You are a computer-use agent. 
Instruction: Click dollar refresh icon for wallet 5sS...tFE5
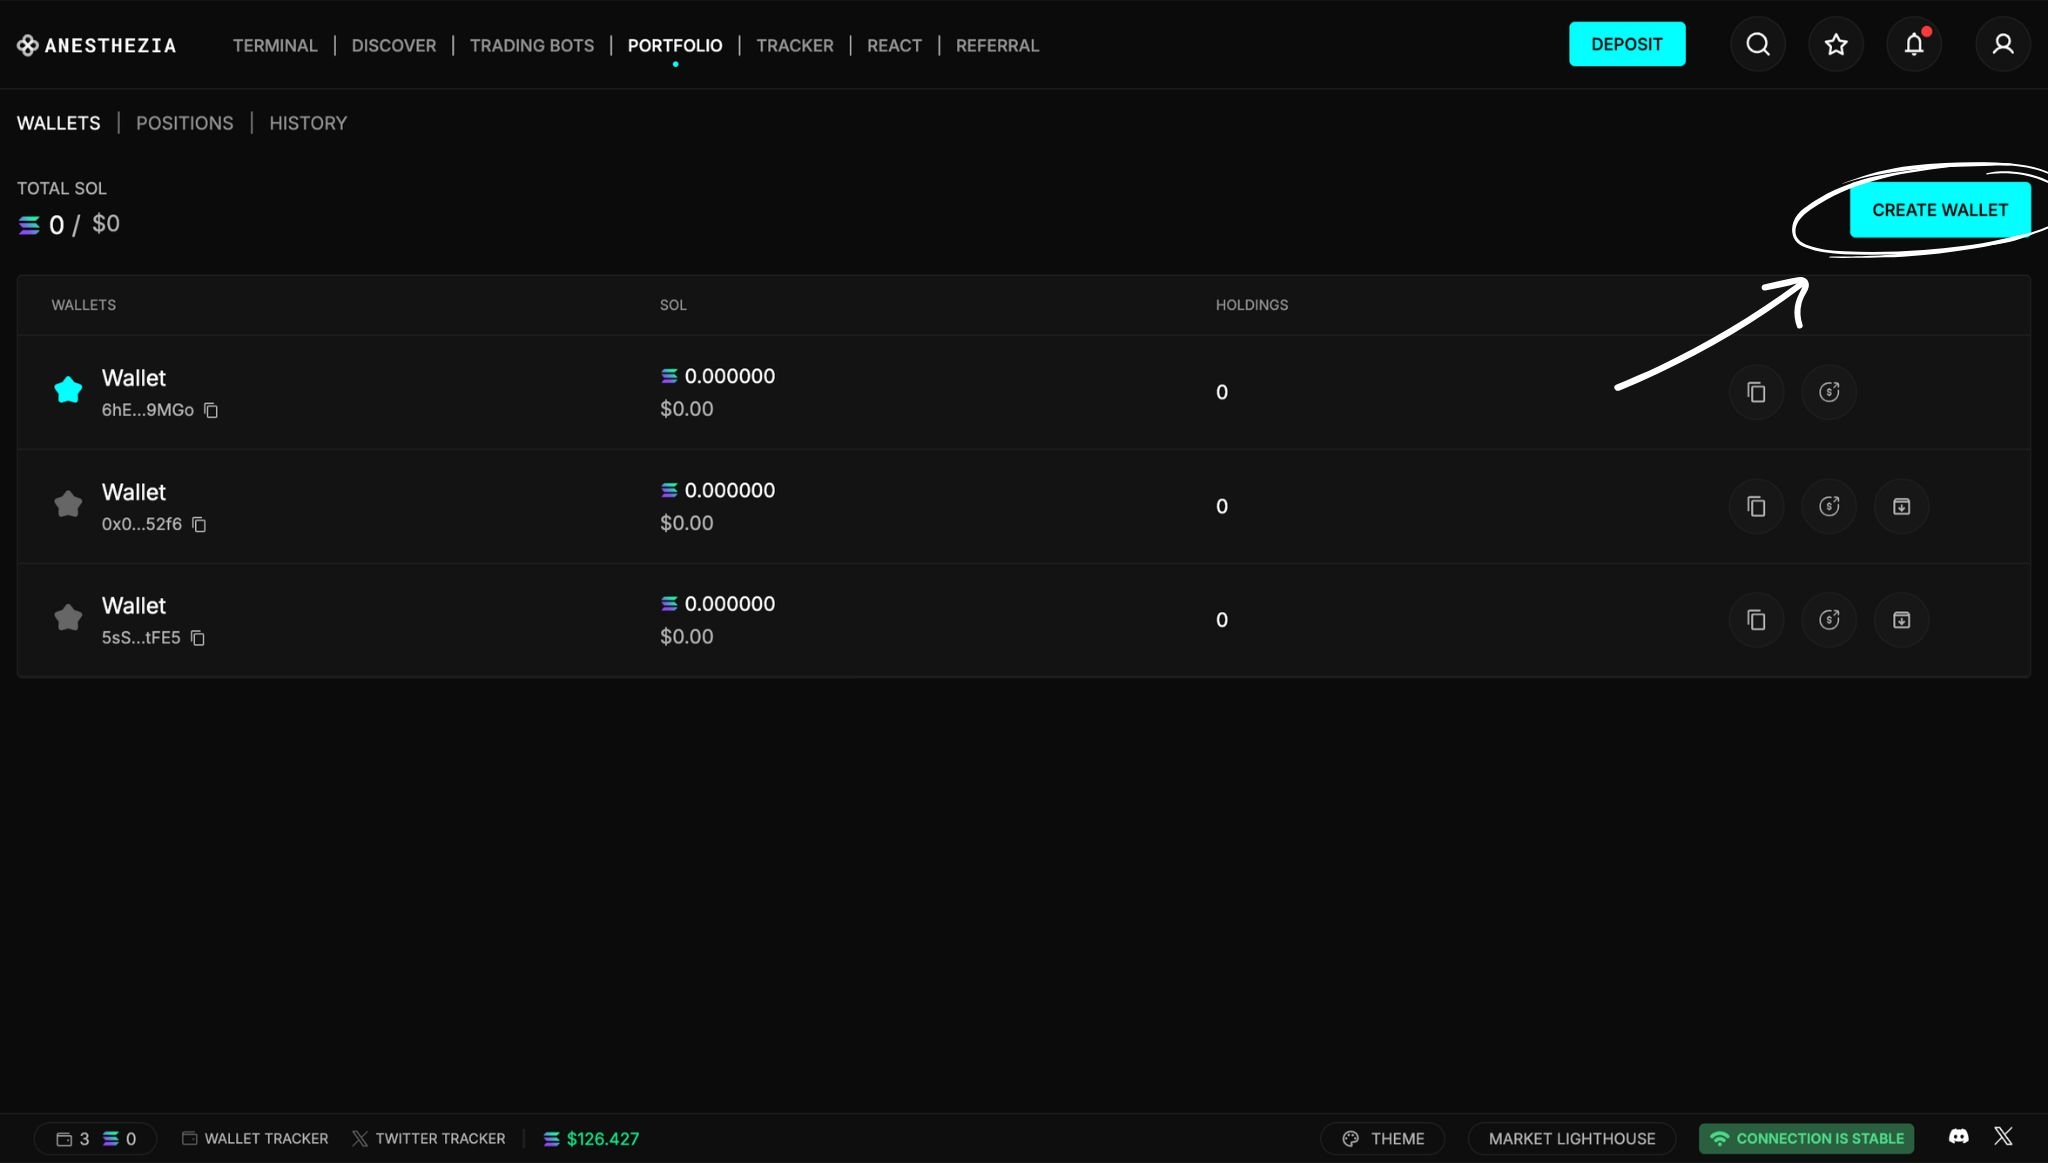[1828, 620]
